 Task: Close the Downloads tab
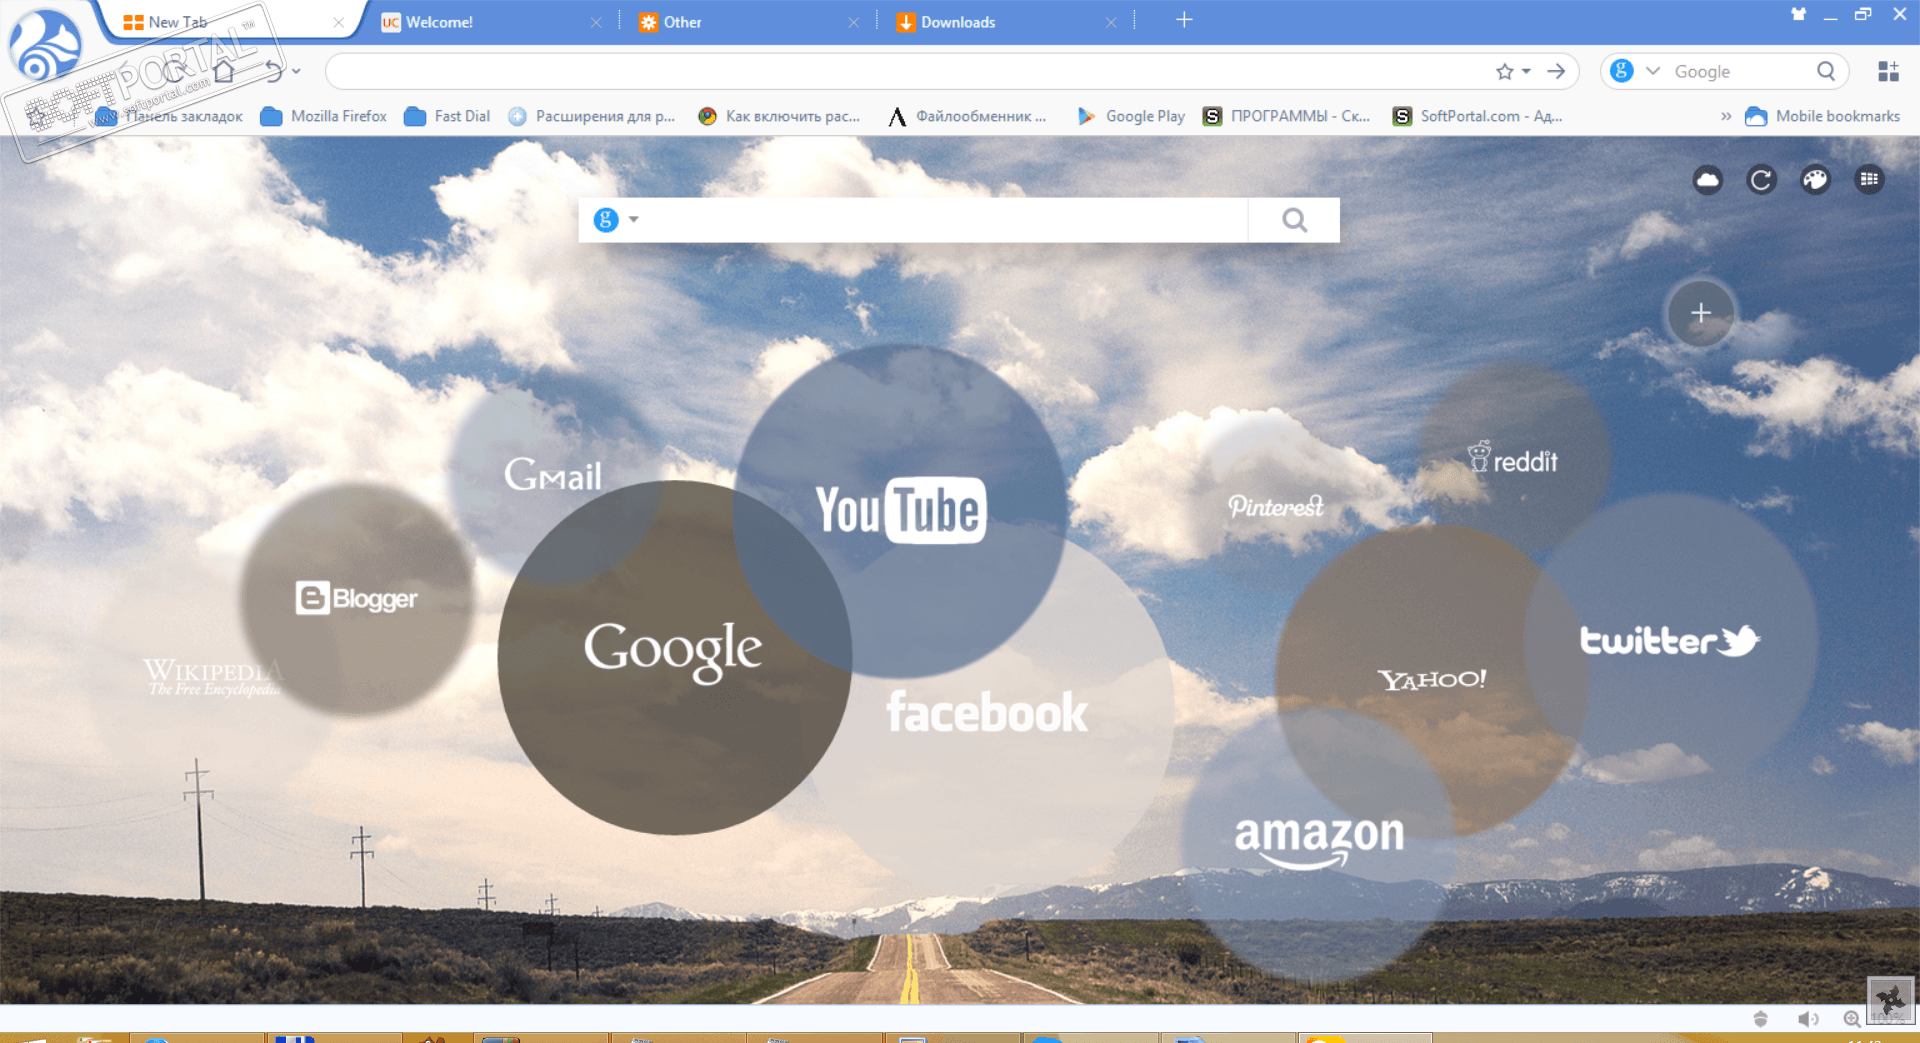tap(1111, 22)
